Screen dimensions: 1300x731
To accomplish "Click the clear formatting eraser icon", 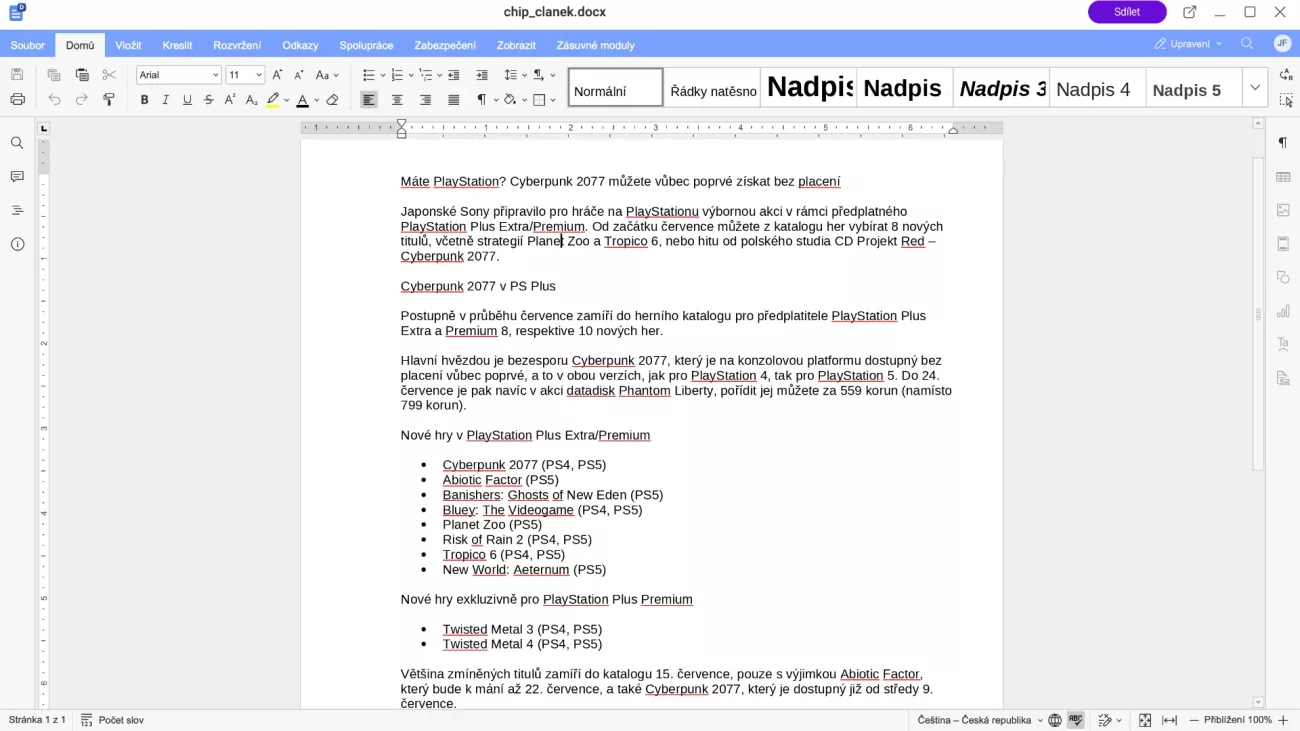I will [332, 100].
